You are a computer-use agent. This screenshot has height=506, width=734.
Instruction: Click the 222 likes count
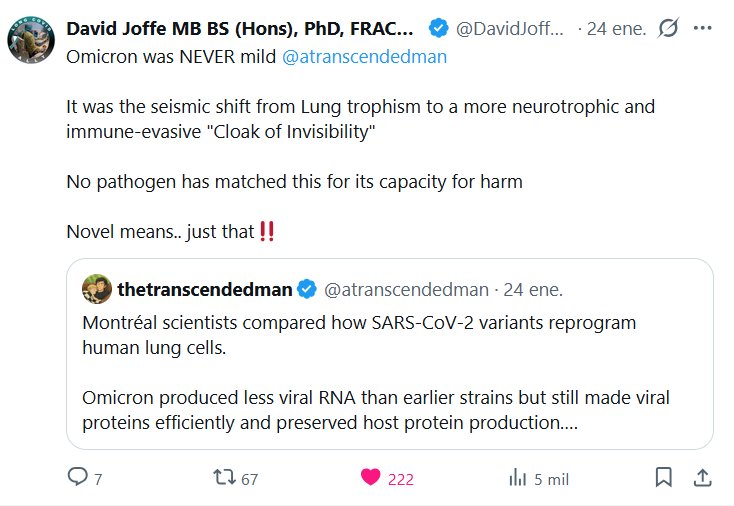(x=400, y=479)
